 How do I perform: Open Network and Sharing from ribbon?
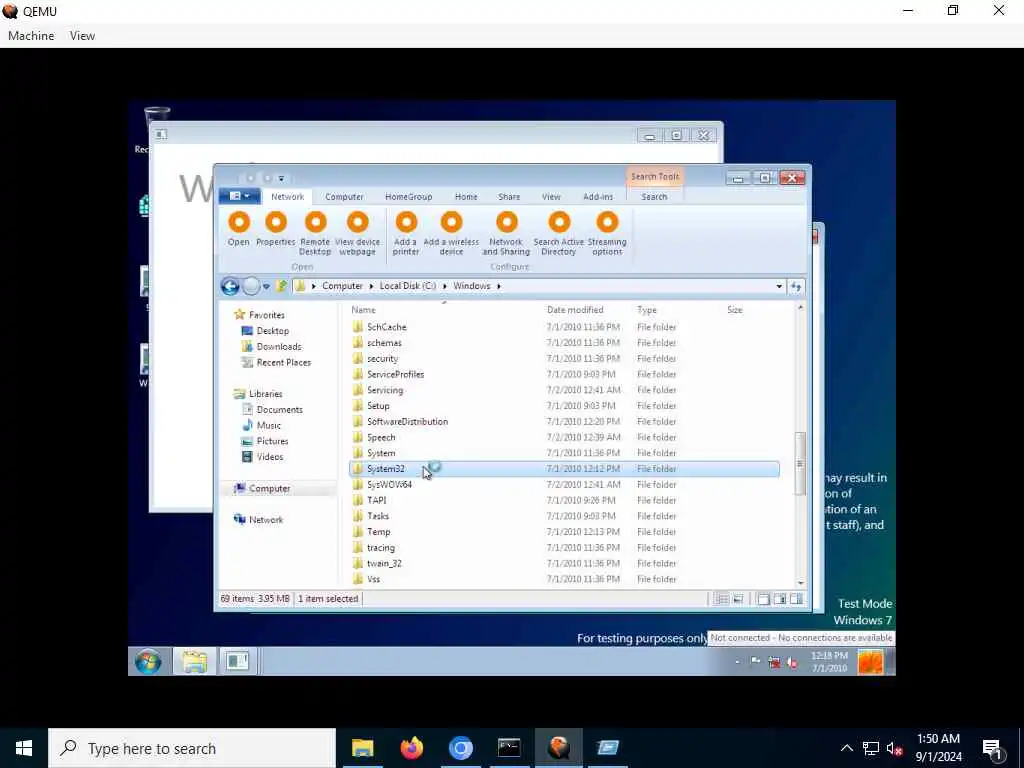(x=506, y=223)
